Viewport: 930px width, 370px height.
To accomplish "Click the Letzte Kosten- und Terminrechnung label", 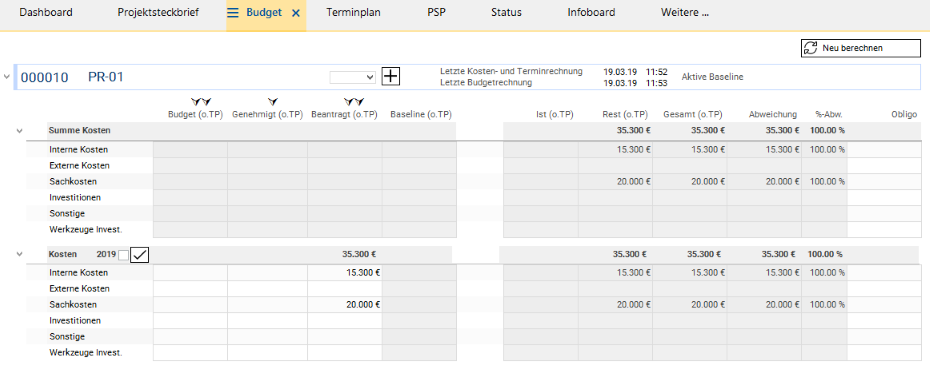I will point(511,71).
